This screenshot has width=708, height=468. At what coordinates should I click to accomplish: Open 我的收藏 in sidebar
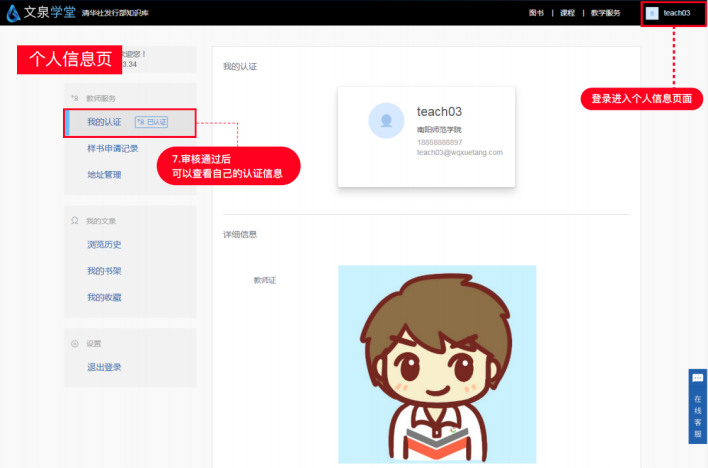(103, 297)
